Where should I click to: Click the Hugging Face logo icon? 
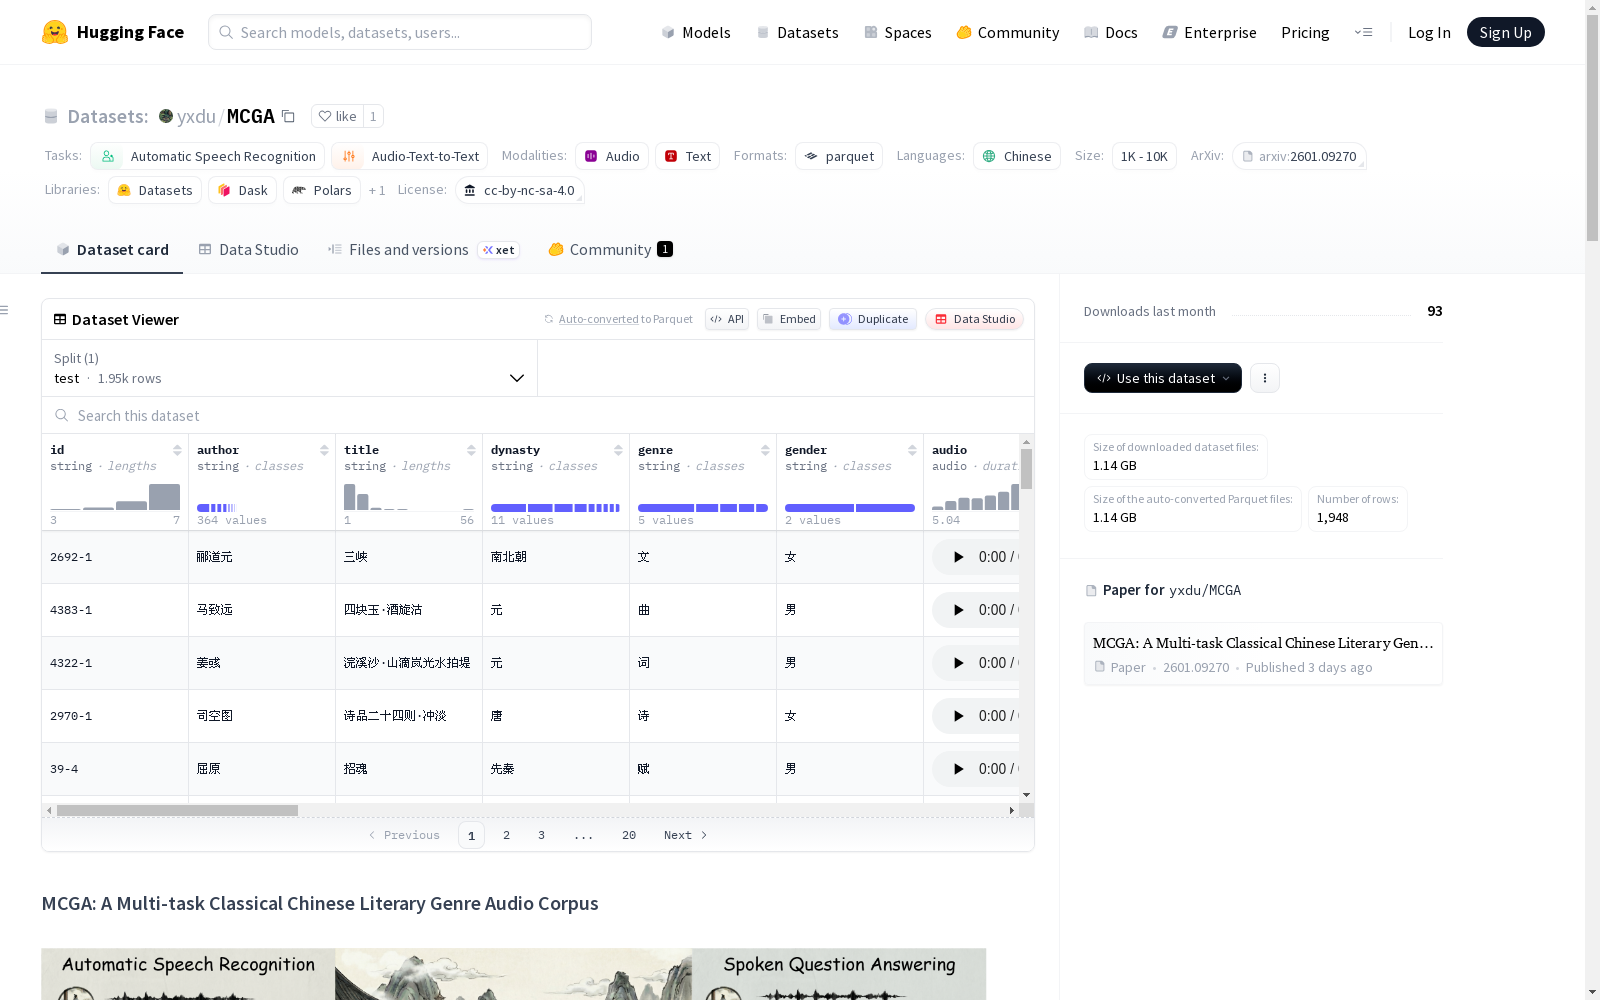(x=55, y=32)
